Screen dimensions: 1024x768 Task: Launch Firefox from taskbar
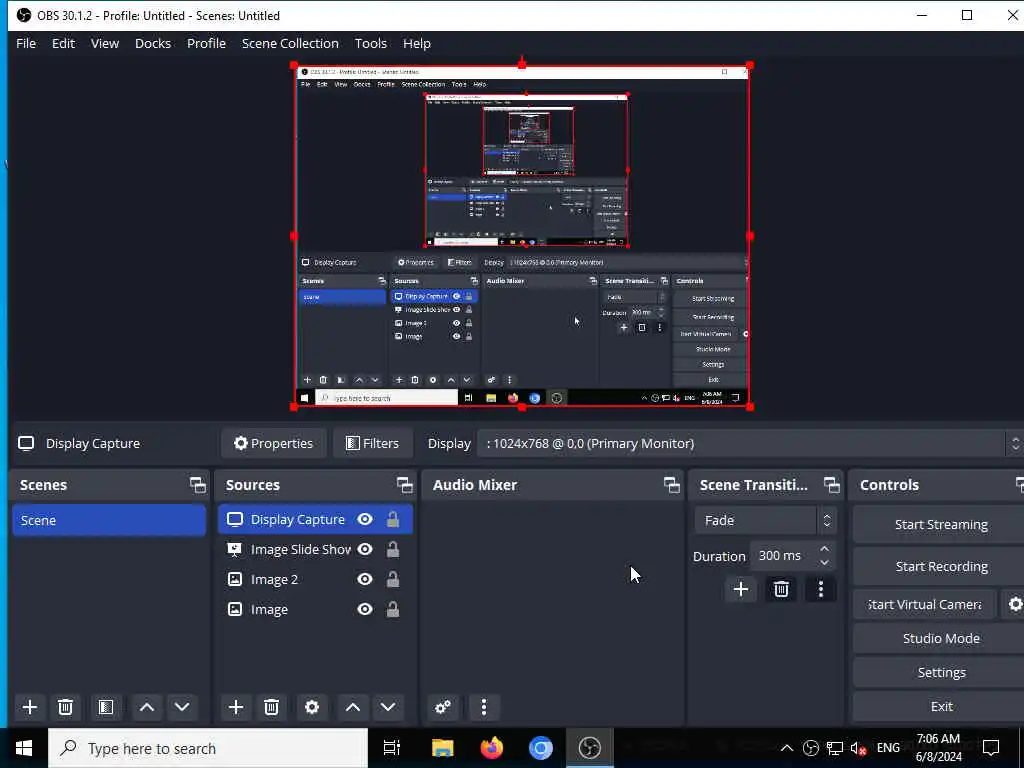coord(492,748)
